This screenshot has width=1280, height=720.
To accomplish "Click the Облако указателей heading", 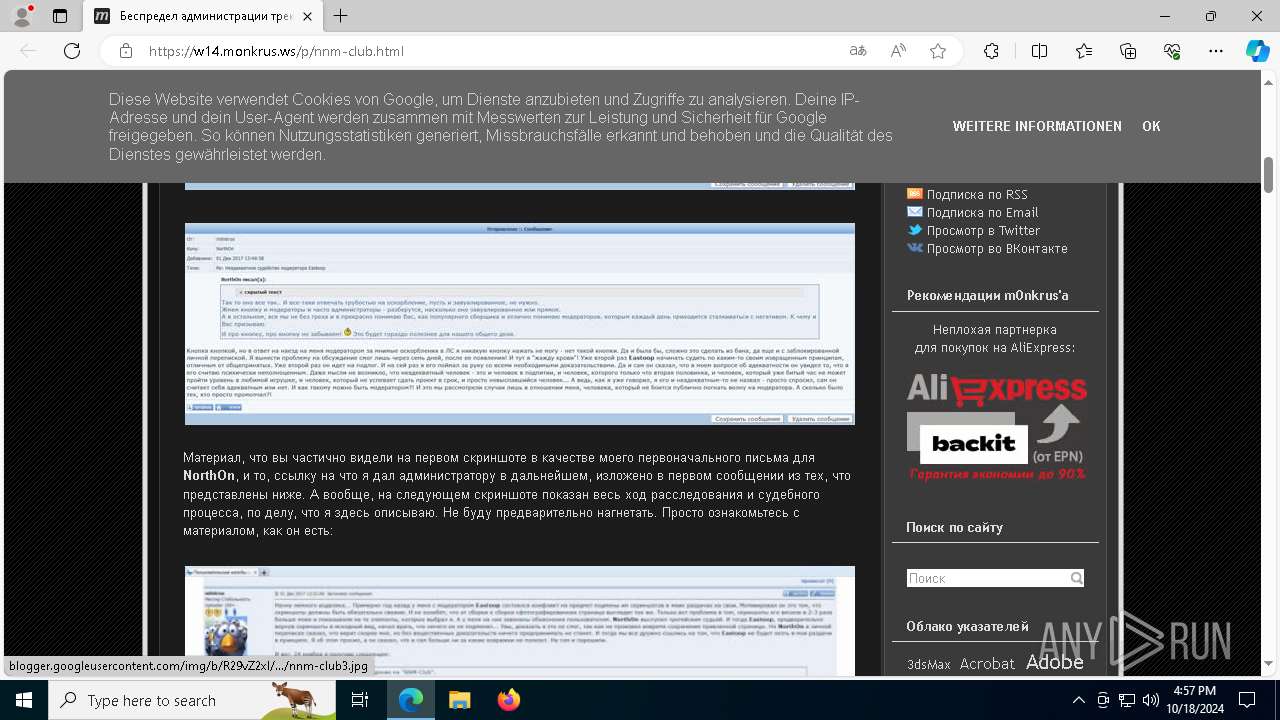I will pyautogui.click(x=967, y=627).
